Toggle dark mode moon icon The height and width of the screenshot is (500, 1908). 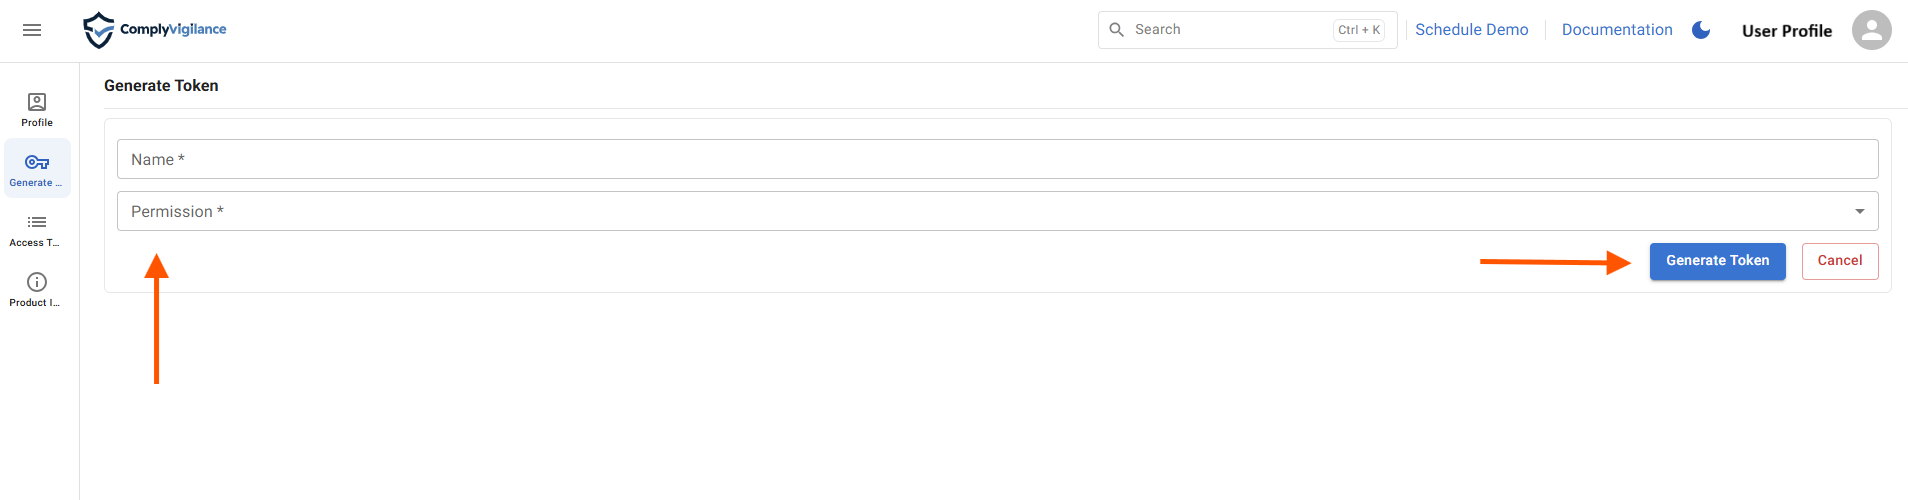click(1701, 30)
